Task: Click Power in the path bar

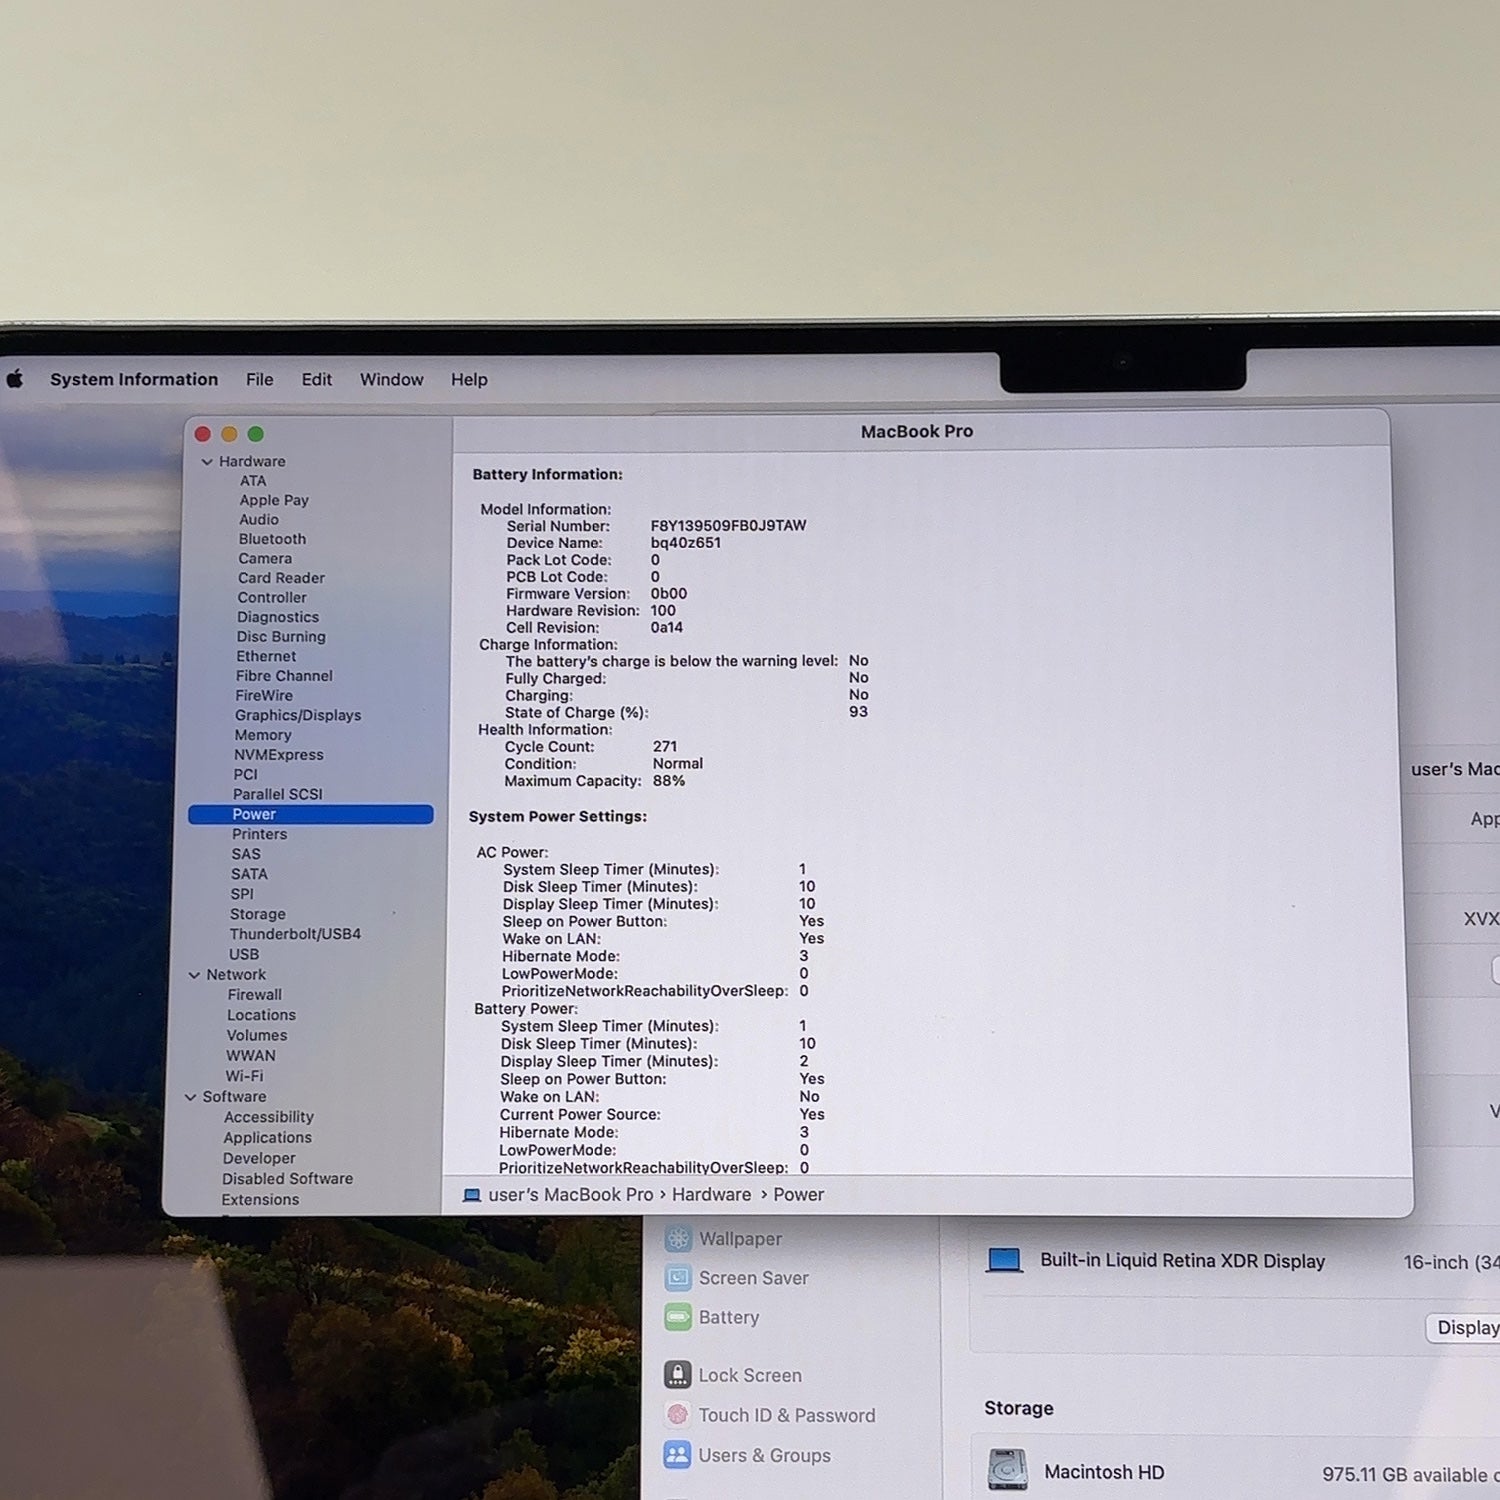Action: point(799,1194)
